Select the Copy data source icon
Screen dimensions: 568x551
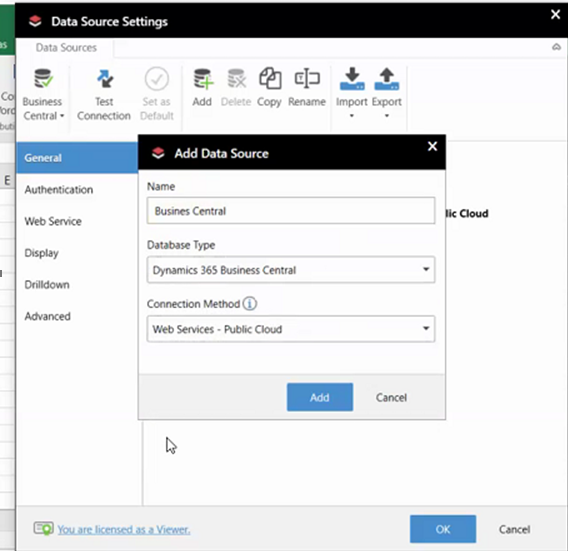pyautogui.click(x=269, y=79)
